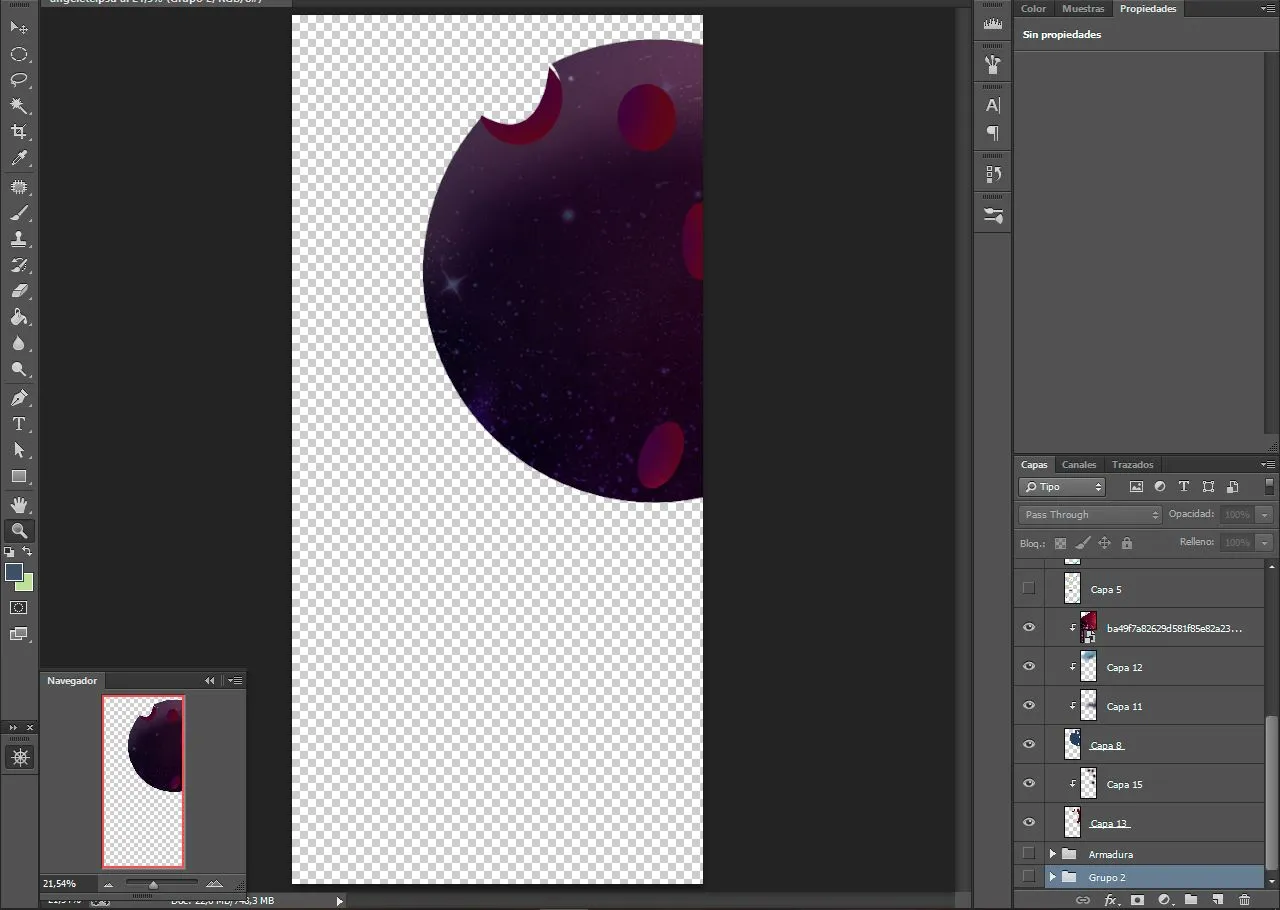Image resolution: width=1280 pixels, height=910 pixels.
Task: Delete the selected layer
Action: tap(1244, 900)
